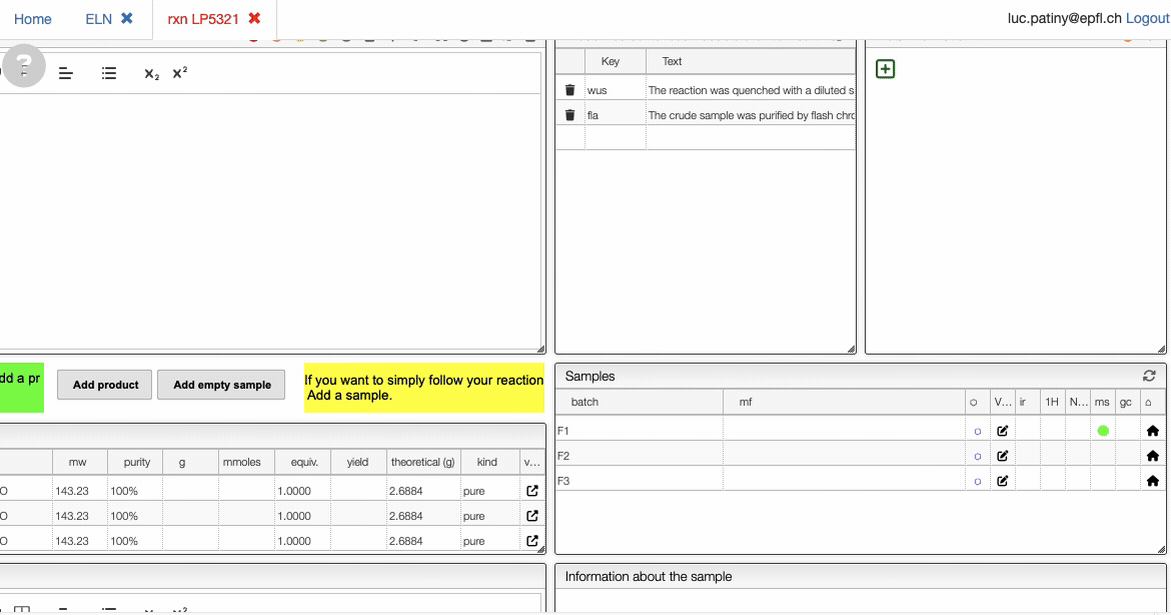The image size is (1171, 615).
Task: Click the green plus add icon
Action: (885, 69)
